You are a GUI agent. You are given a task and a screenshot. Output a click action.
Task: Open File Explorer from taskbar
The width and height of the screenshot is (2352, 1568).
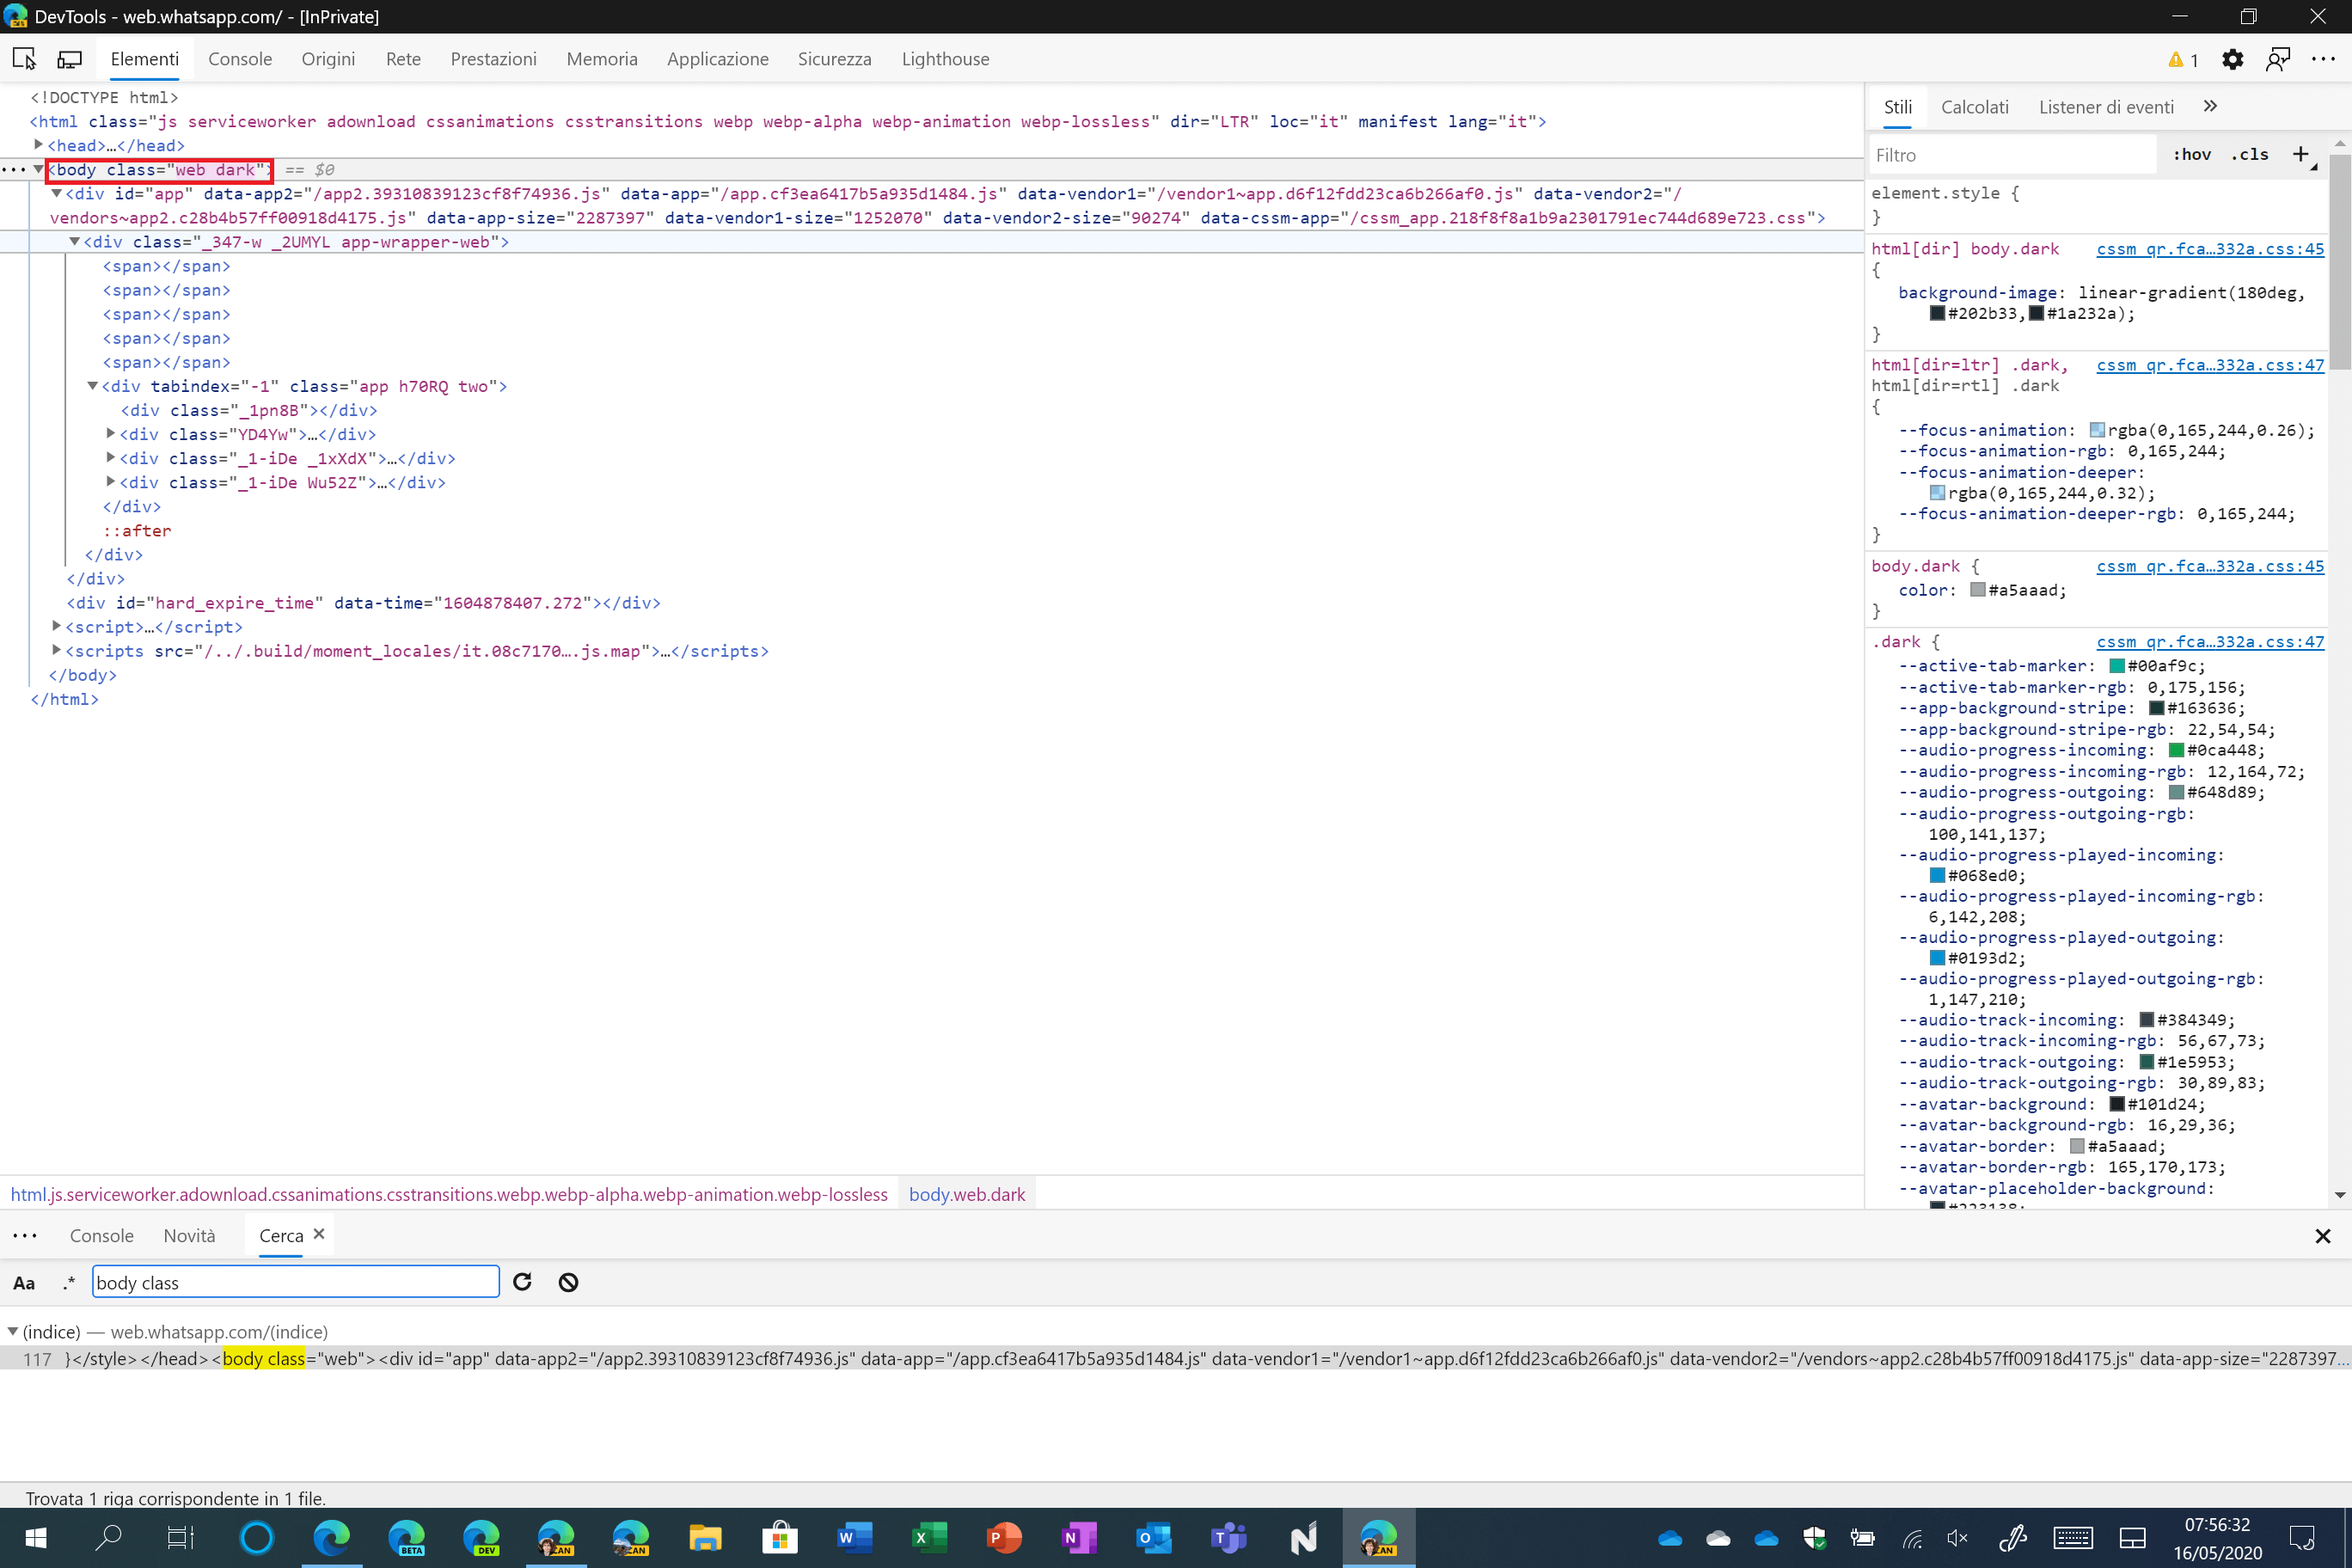[705, 1538]
